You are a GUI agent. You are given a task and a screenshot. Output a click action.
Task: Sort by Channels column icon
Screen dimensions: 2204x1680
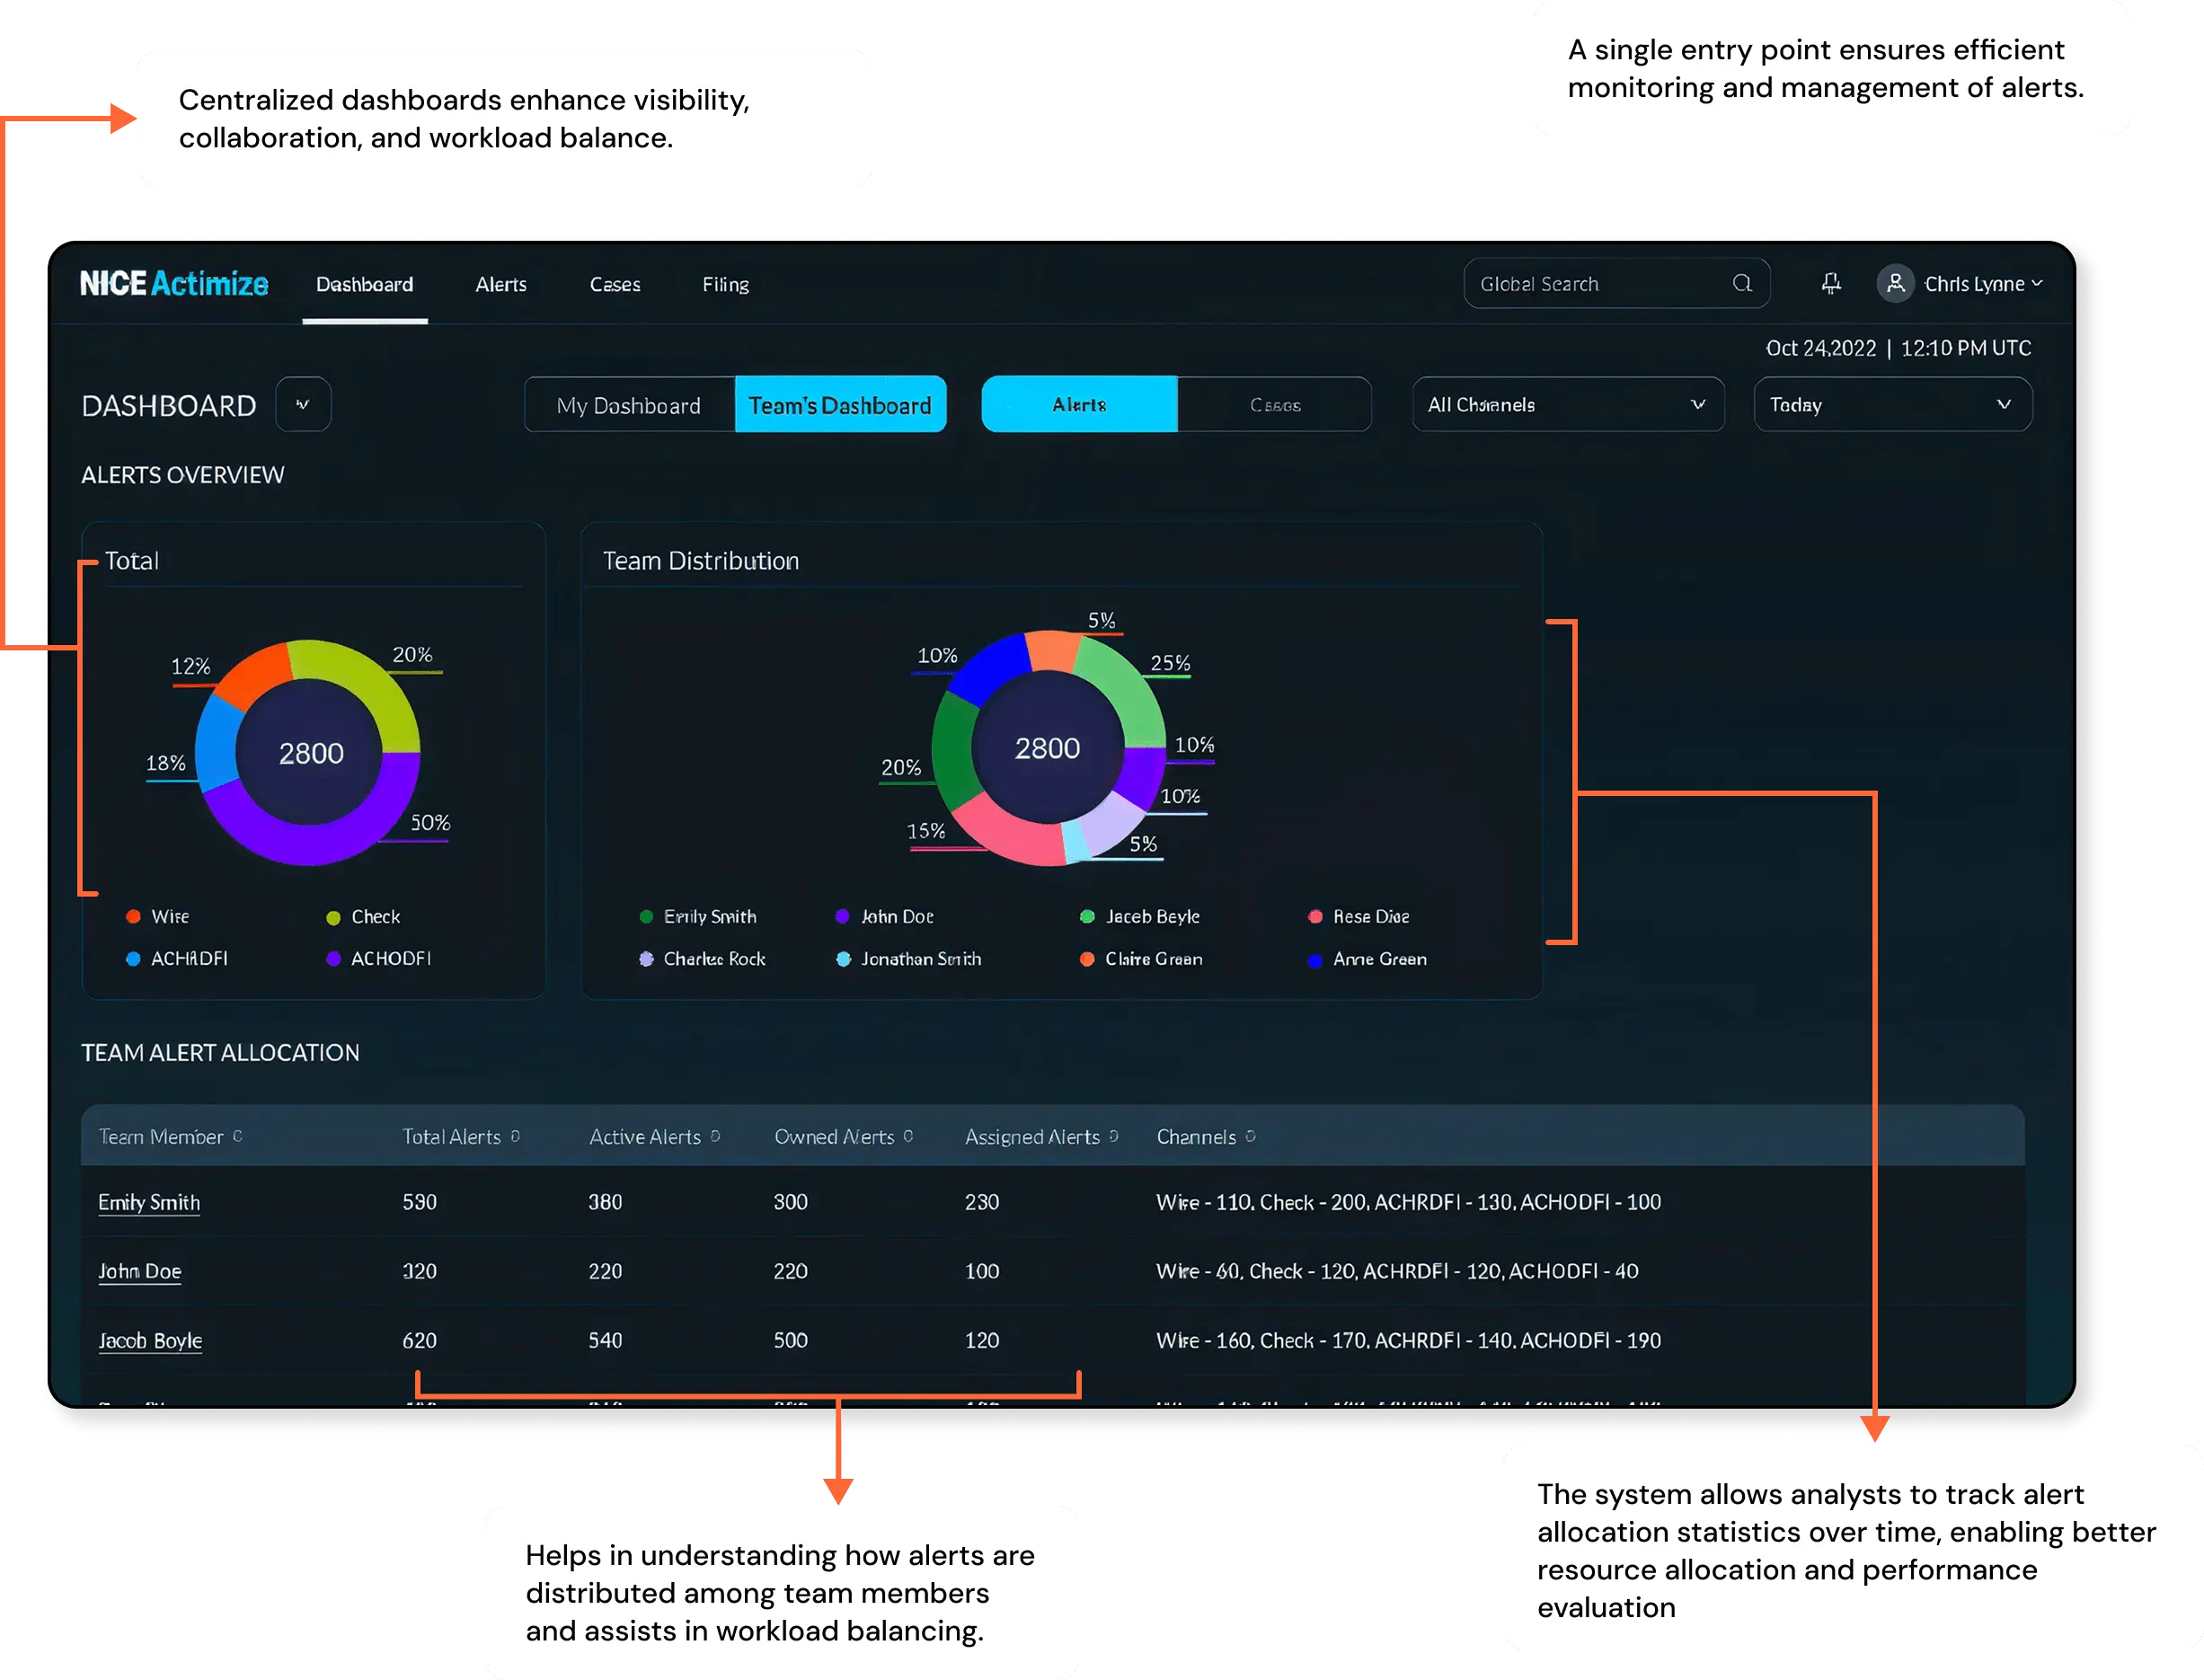[1250, 1136]
